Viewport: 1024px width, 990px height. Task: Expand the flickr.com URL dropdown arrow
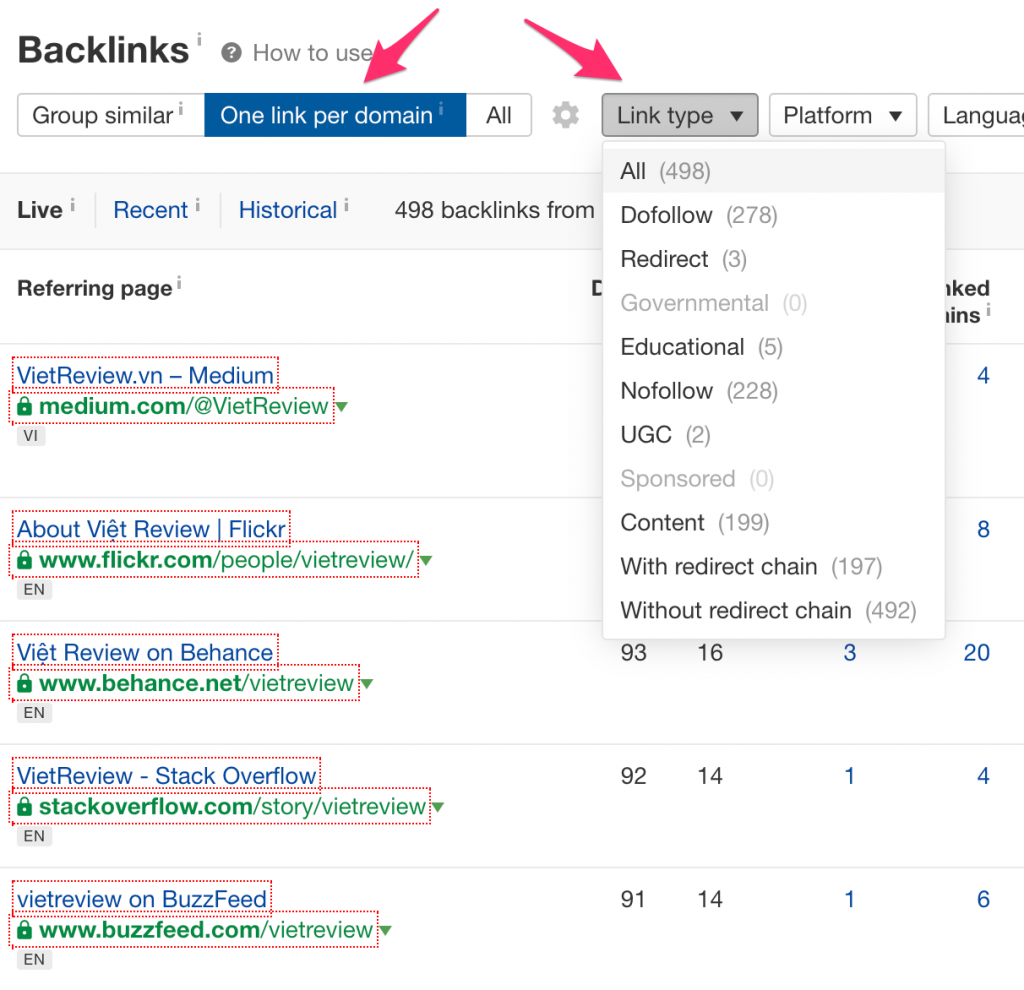pos(426,561)
